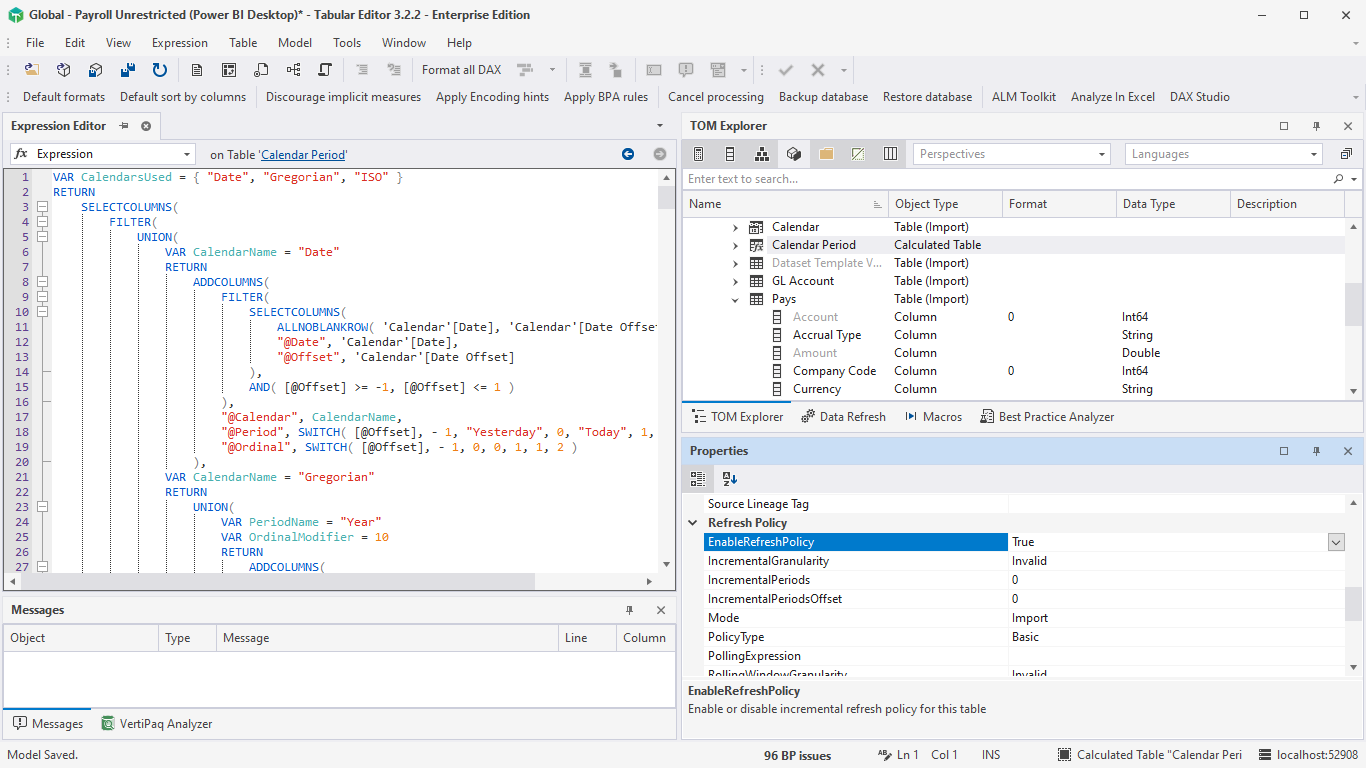This screenshot has width=1366, height=768.
Task: Switch Properties to categorized view
Action: [698, 479]
